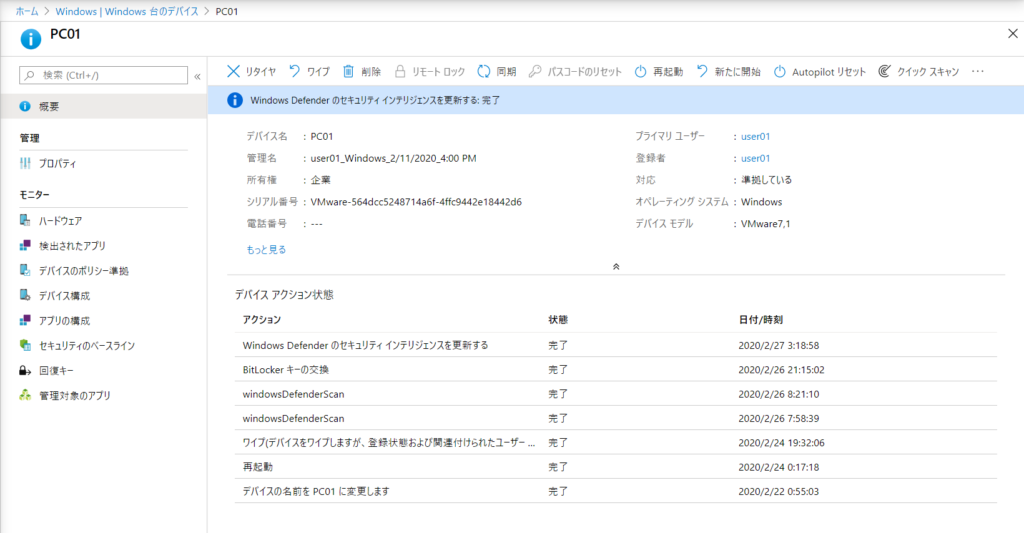Click the PC01 header info icon
Image resolution: width=1024 pixels, height=533 pixels.
(x=31, y=39)
